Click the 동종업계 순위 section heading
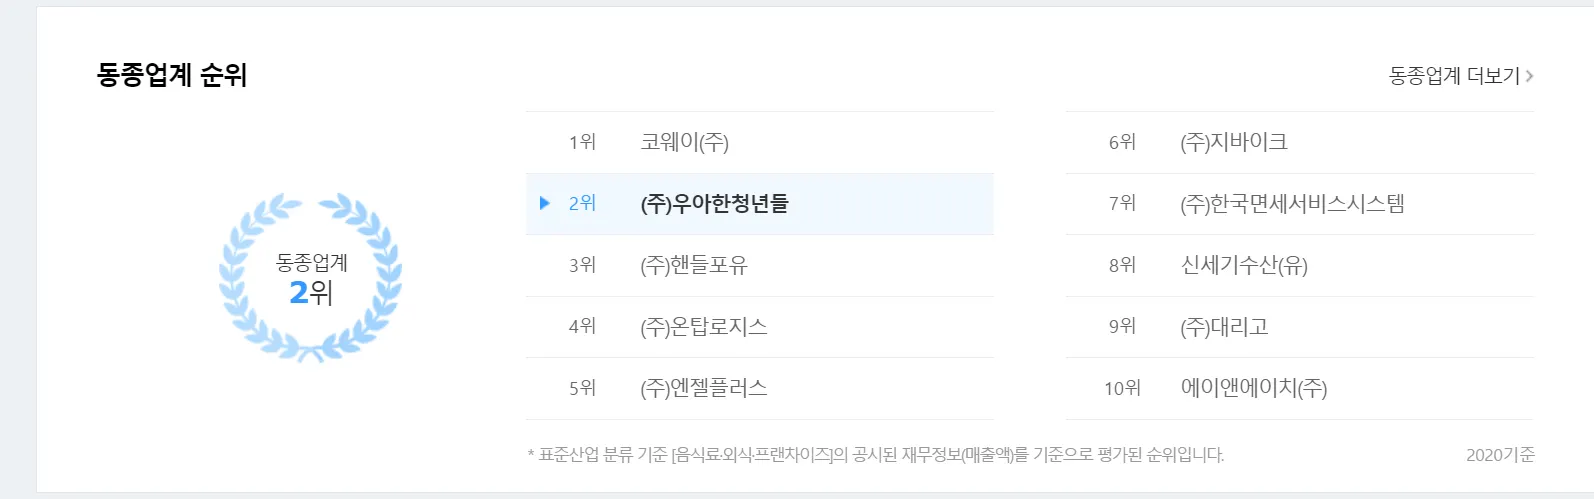This screenshot has width=1594, height=499. click(172, 75)
